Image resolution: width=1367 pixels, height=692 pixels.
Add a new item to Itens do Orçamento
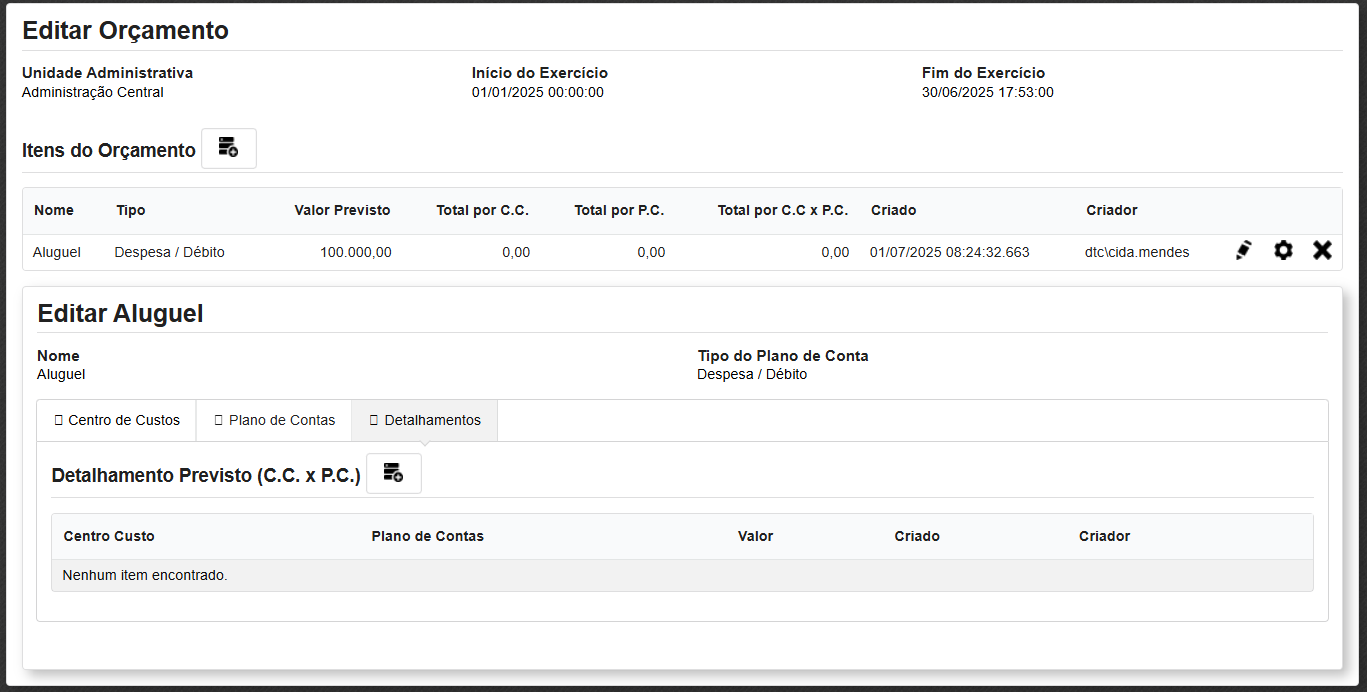[229, 148]
